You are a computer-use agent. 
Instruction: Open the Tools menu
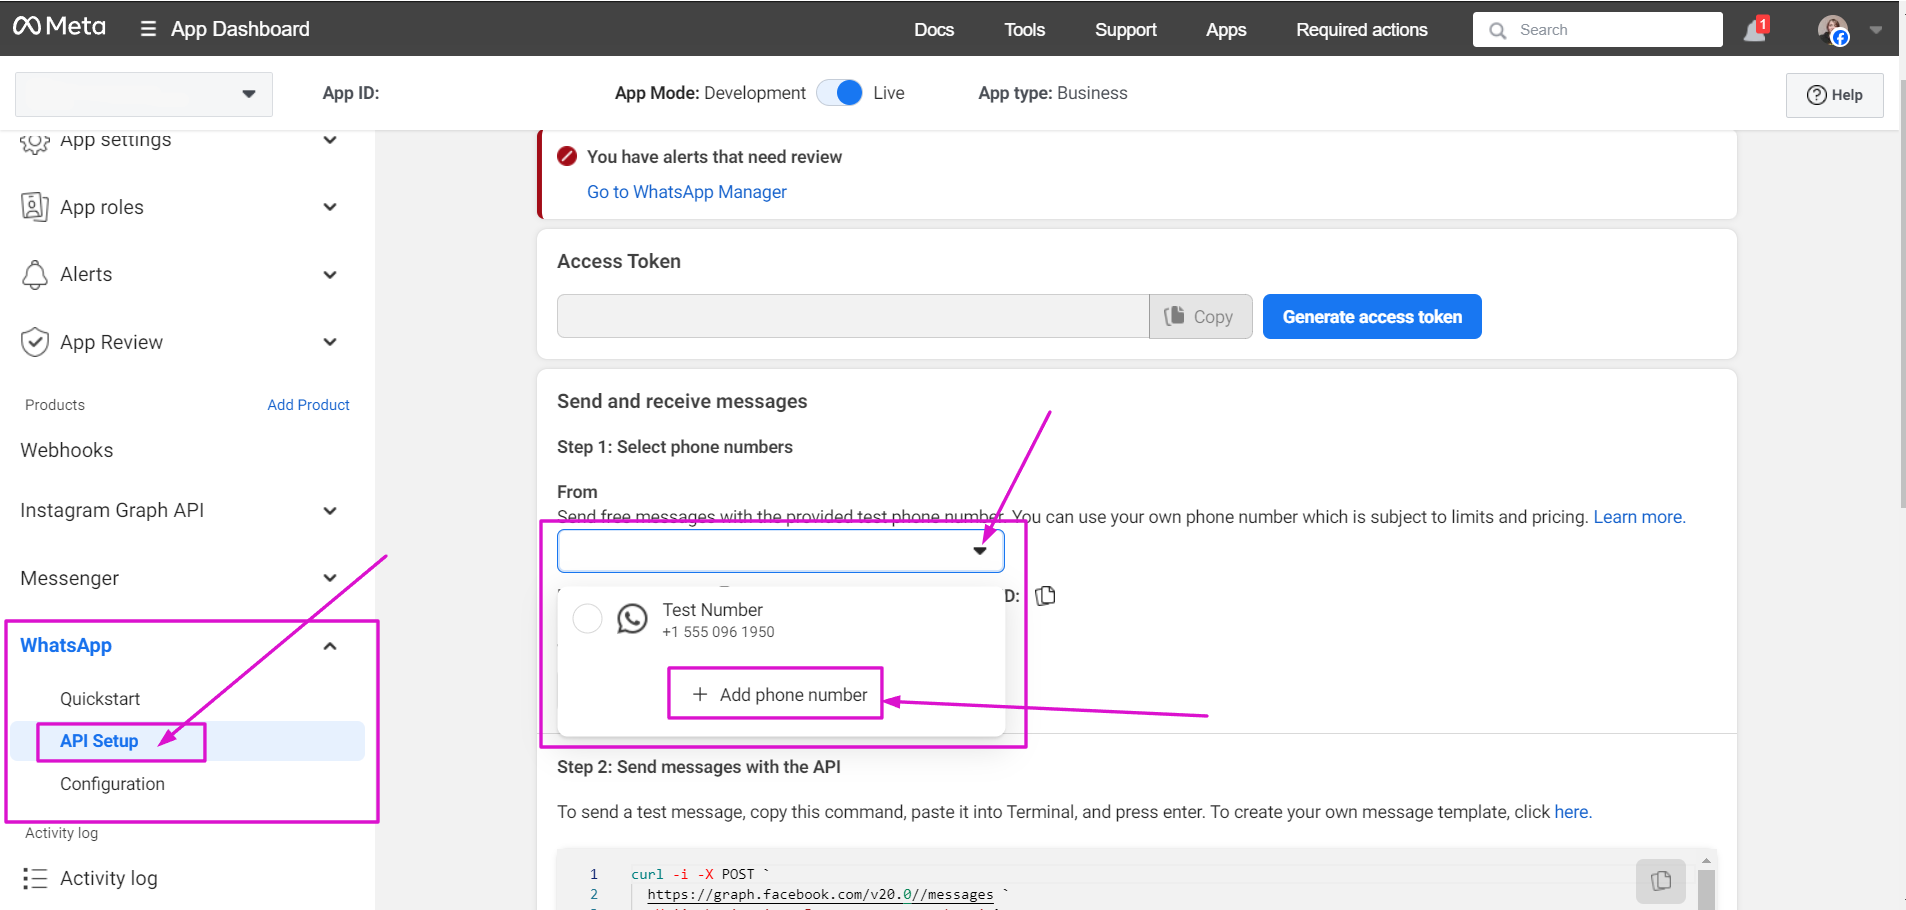pyautogui.click(x=1024, y=30)
